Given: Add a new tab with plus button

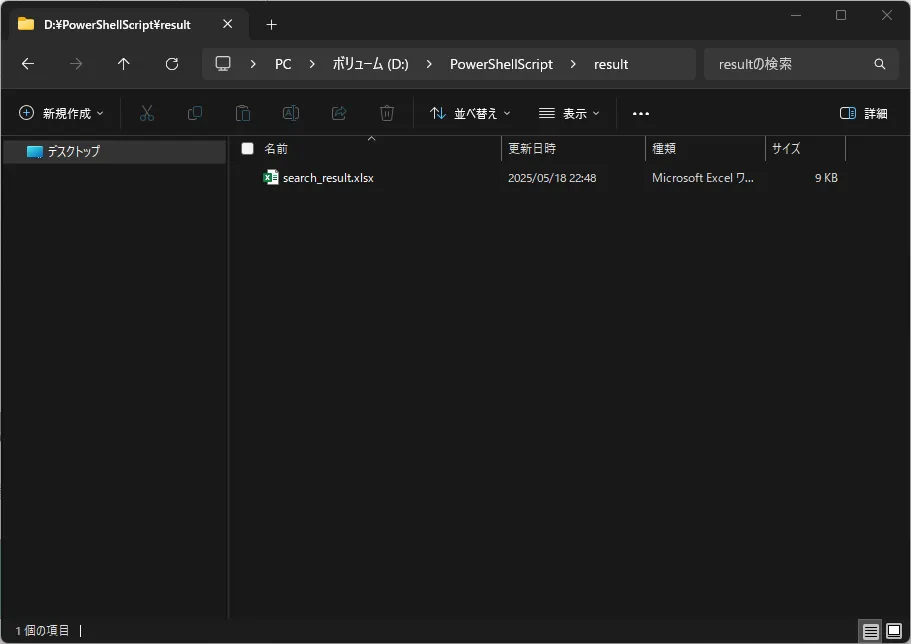Looking at the screenshot, I should pyautogui.click(x=271, y=24).
